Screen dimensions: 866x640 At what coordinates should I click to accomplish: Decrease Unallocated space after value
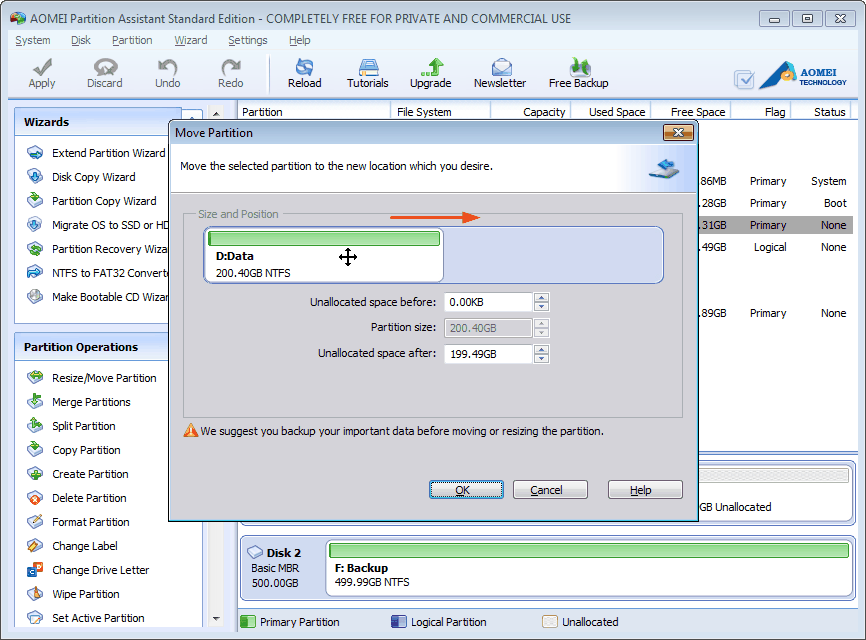(542, 358)
